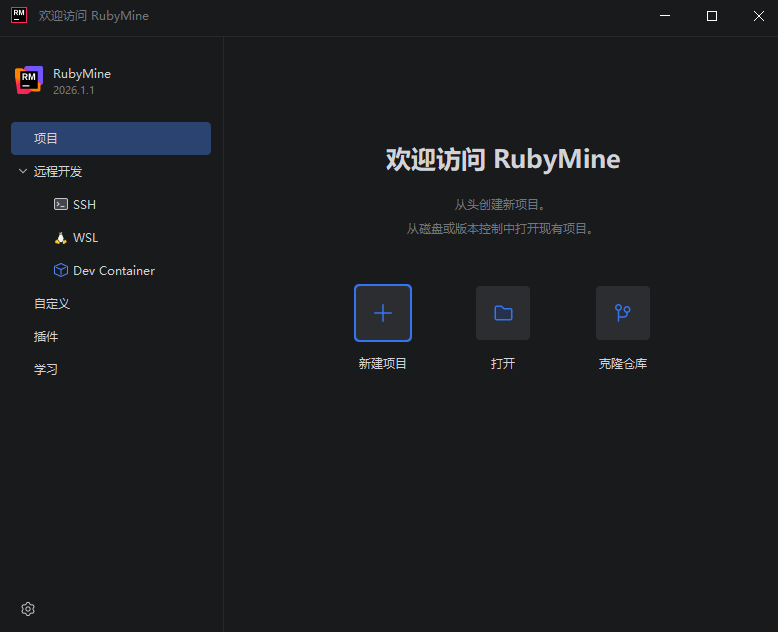The height and width of the screenshot is (632, 778).
Task: Select the Dev Container cube icon
Action: 61,270
